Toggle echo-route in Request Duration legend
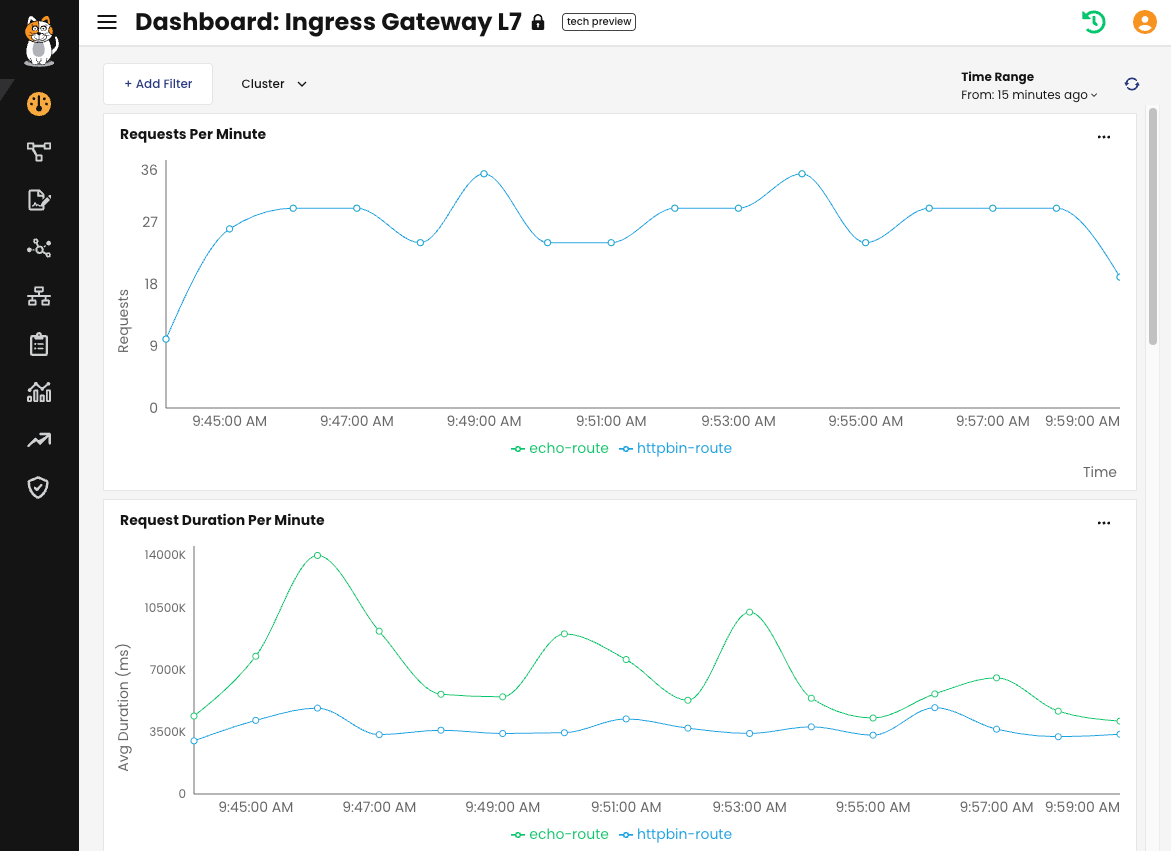Image resolution: width=1171 pixels, height=851 pixels. [x=568, y=834]
